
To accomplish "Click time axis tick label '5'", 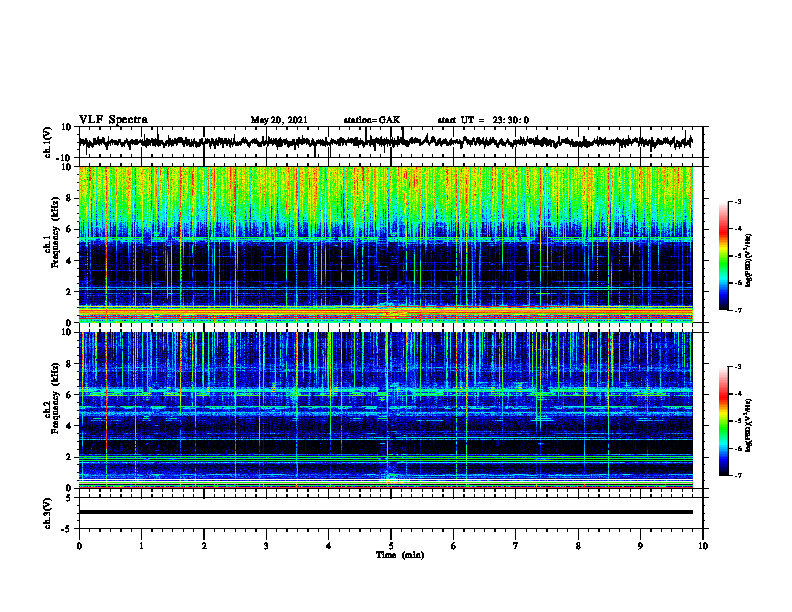I will point(390,546).
